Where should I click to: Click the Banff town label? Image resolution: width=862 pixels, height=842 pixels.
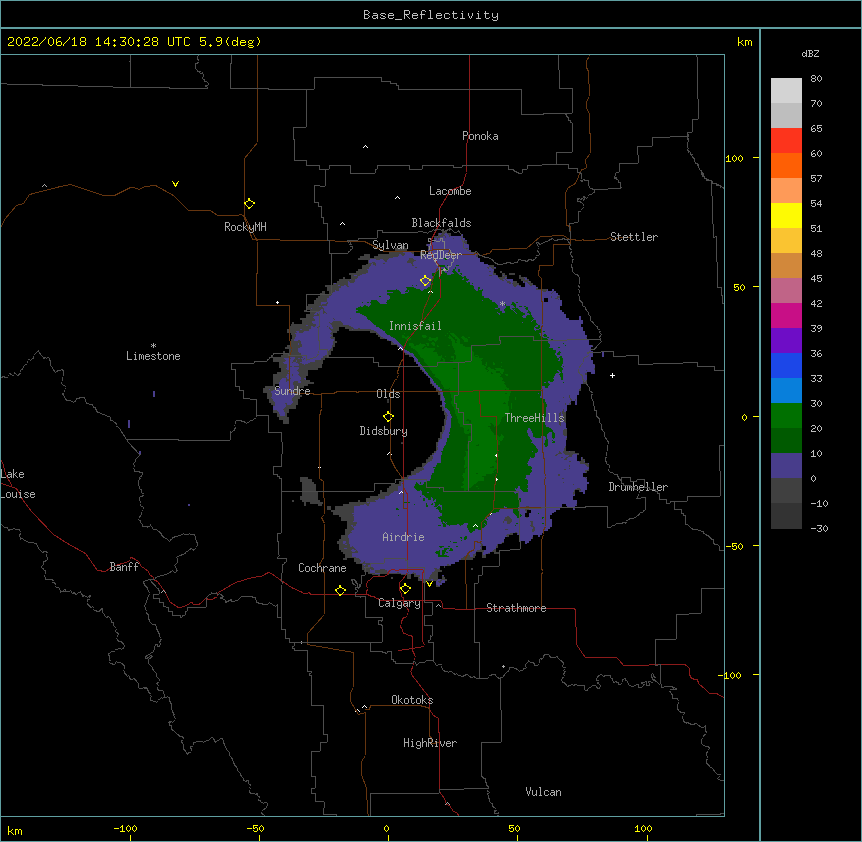(124, 567)
